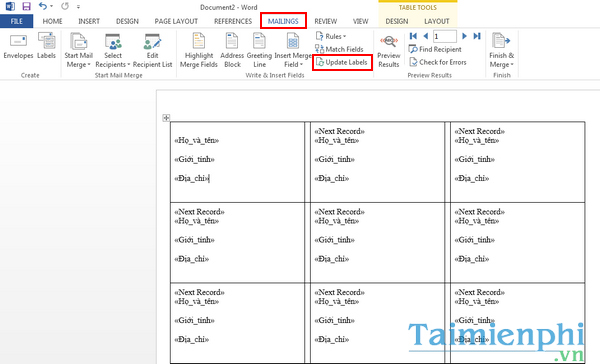Open Table Tools LAYOUT tab
600x364 pixels.
point(437,21)
